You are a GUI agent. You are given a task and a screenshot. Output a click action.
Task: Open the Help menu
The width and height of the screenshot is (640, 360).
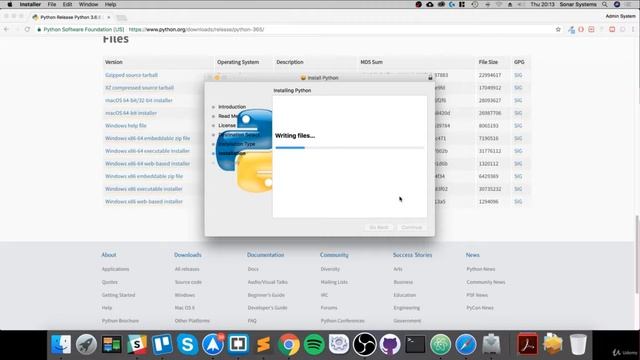click(111, 4)
